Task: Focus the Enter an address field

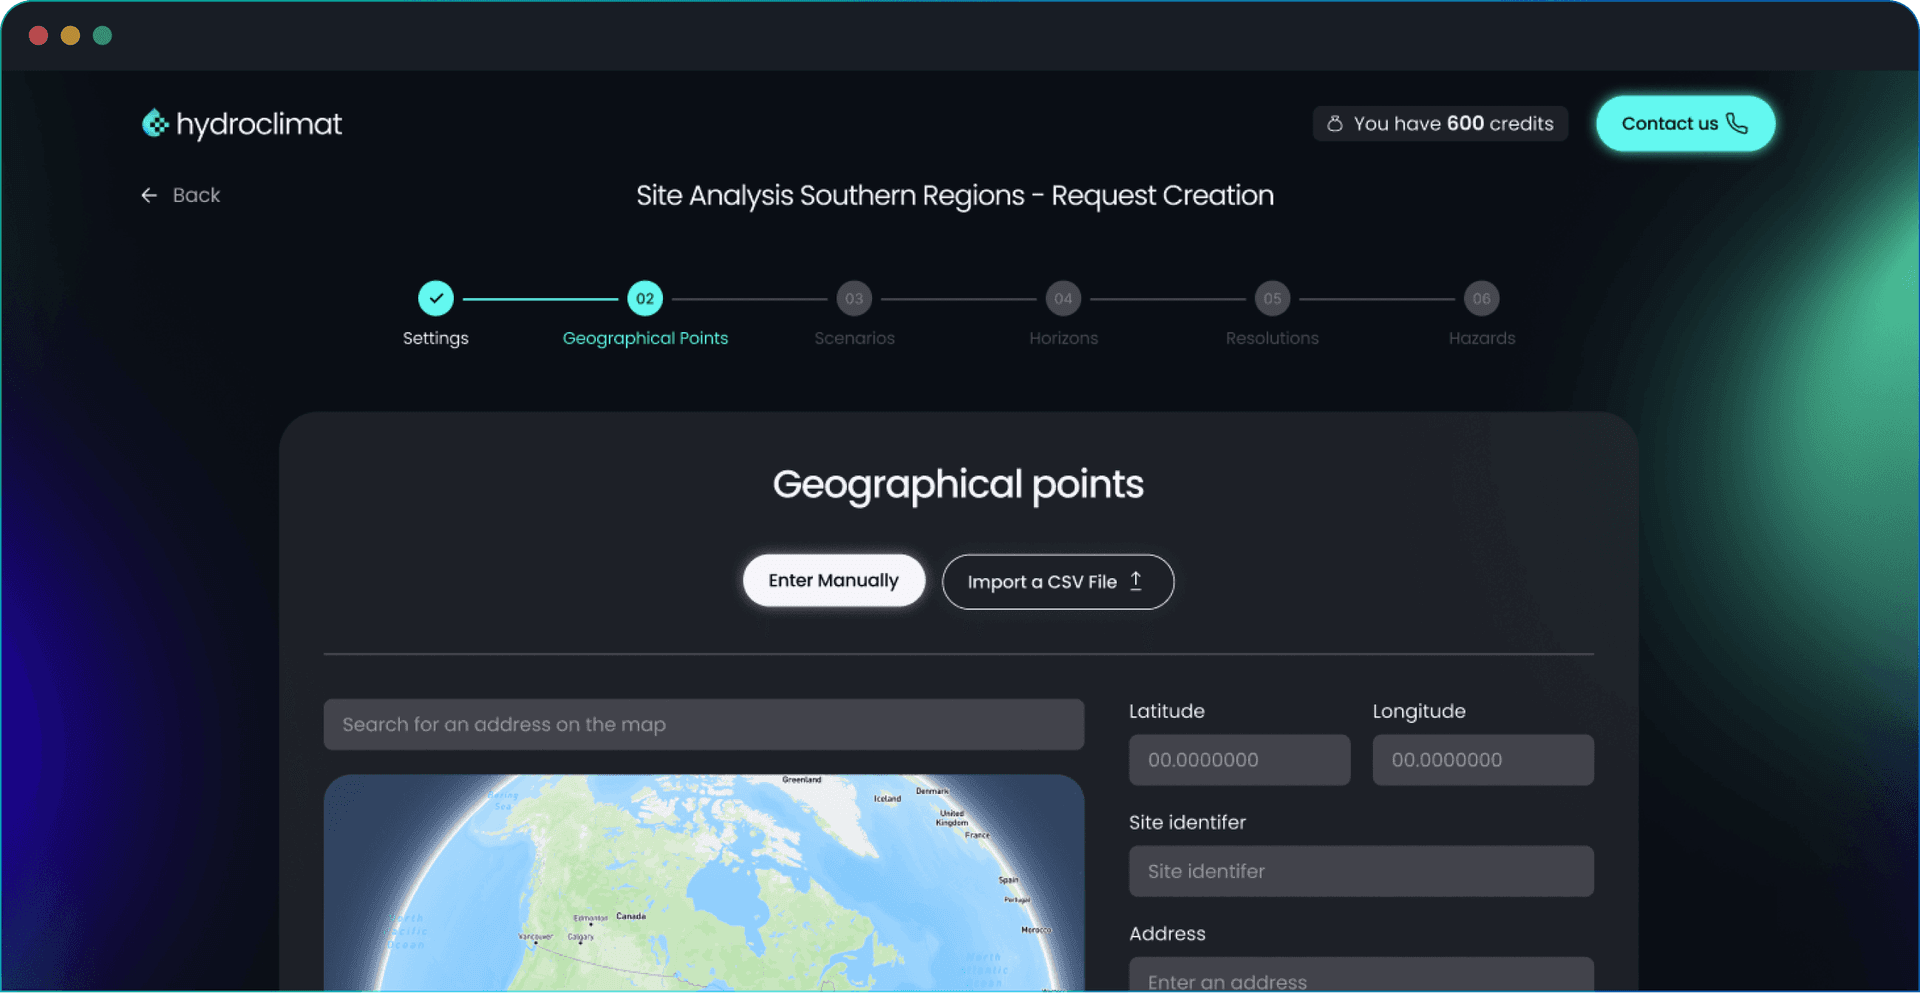Action: pos(1361,975)
